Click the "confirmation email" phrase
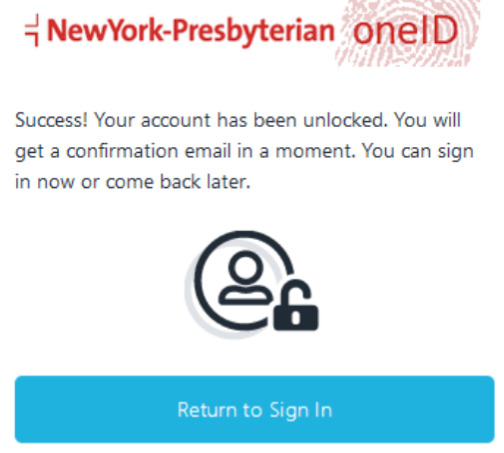504x453 pixels. click(x=149, y=151)
